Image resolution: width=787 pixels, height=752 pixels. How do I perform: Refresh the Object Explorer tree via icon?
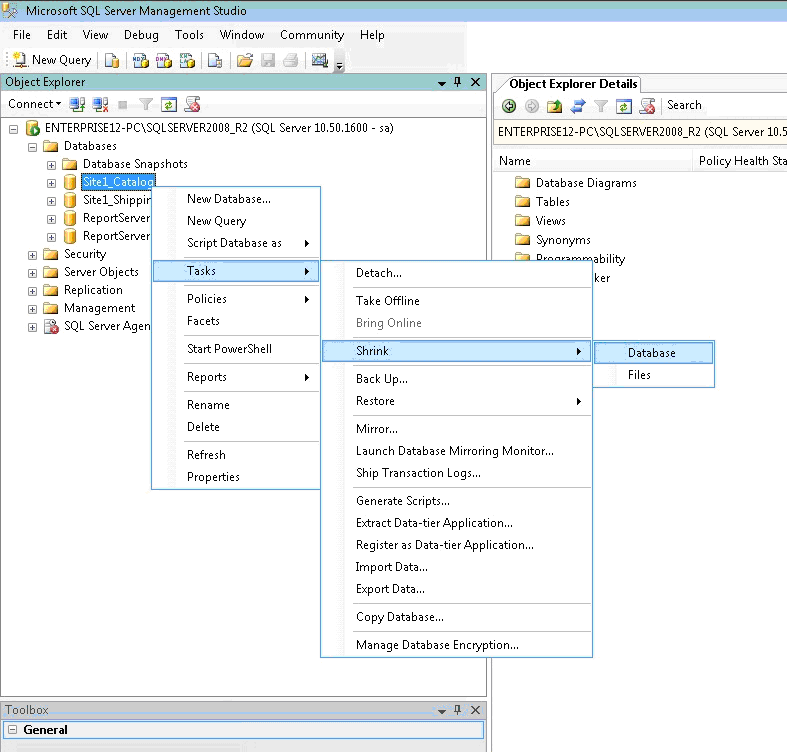(169, 104)
